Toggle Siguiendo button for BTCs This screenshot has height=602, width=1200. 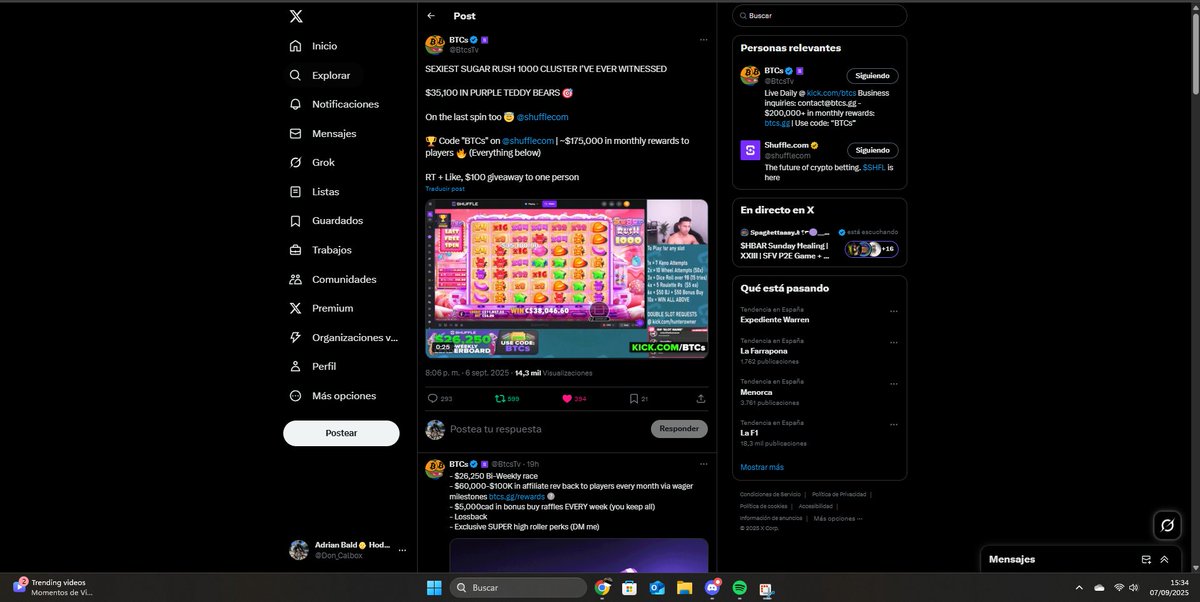(873, 76)
